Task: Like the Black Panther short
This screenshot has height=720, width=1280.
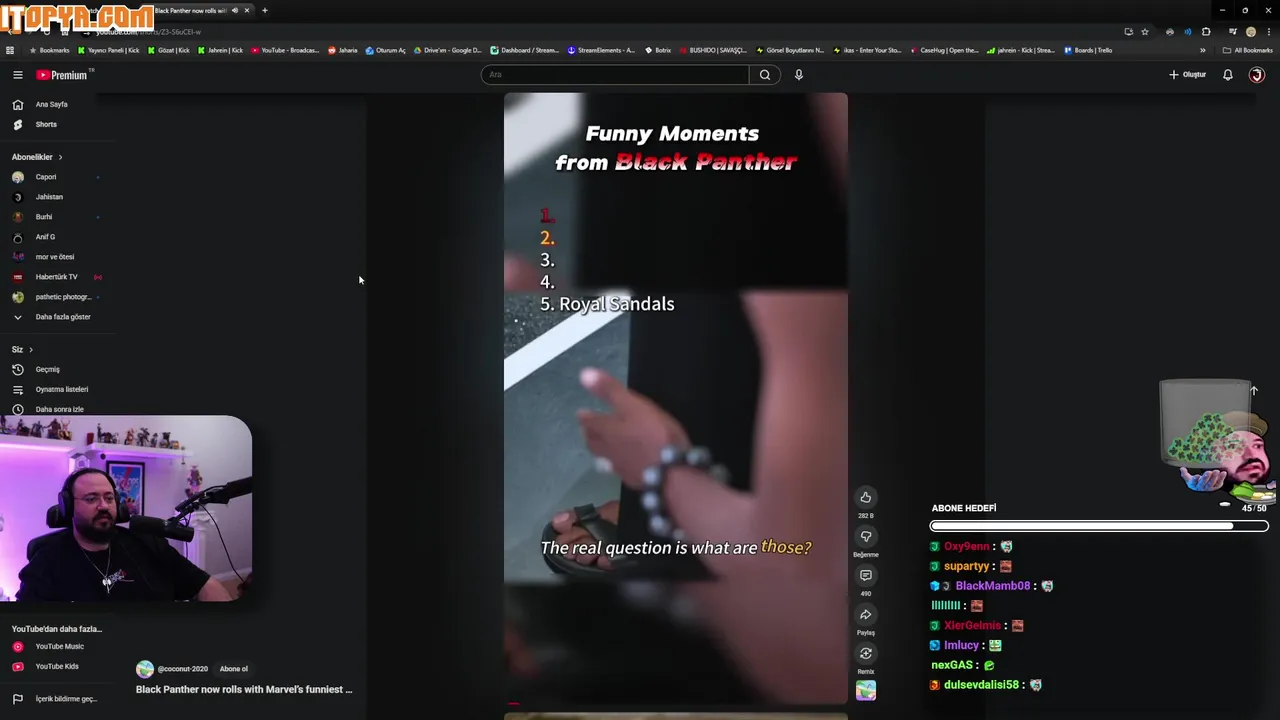Action: click(866, 497)
